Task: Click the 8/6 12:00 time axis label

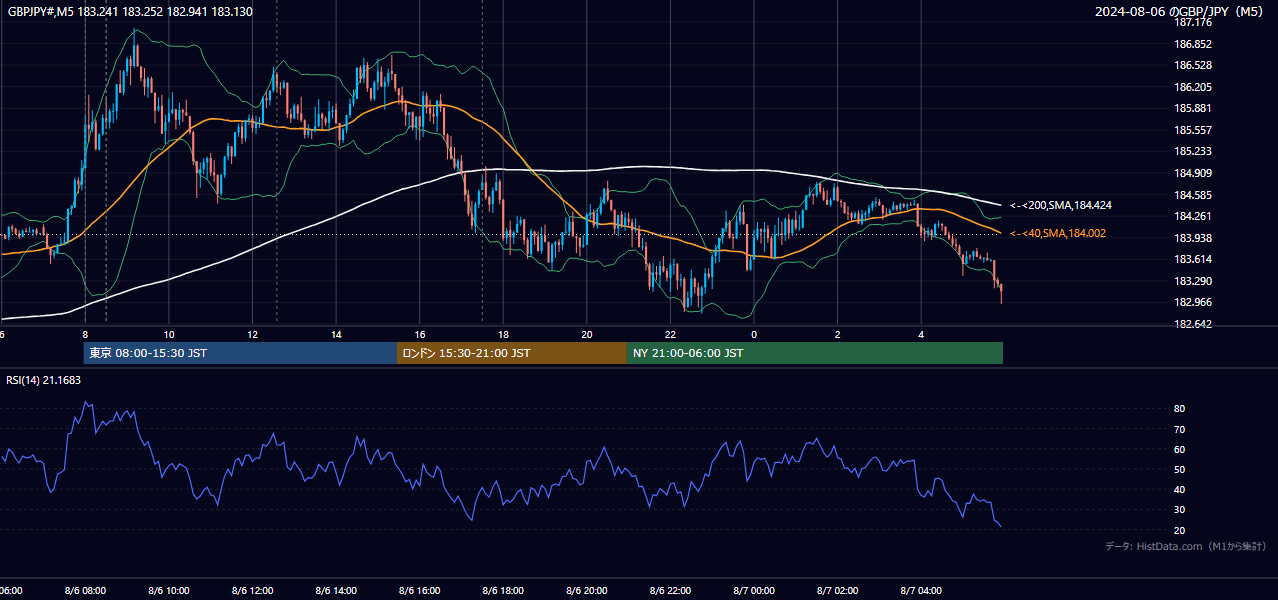Action: pos(252,591)
